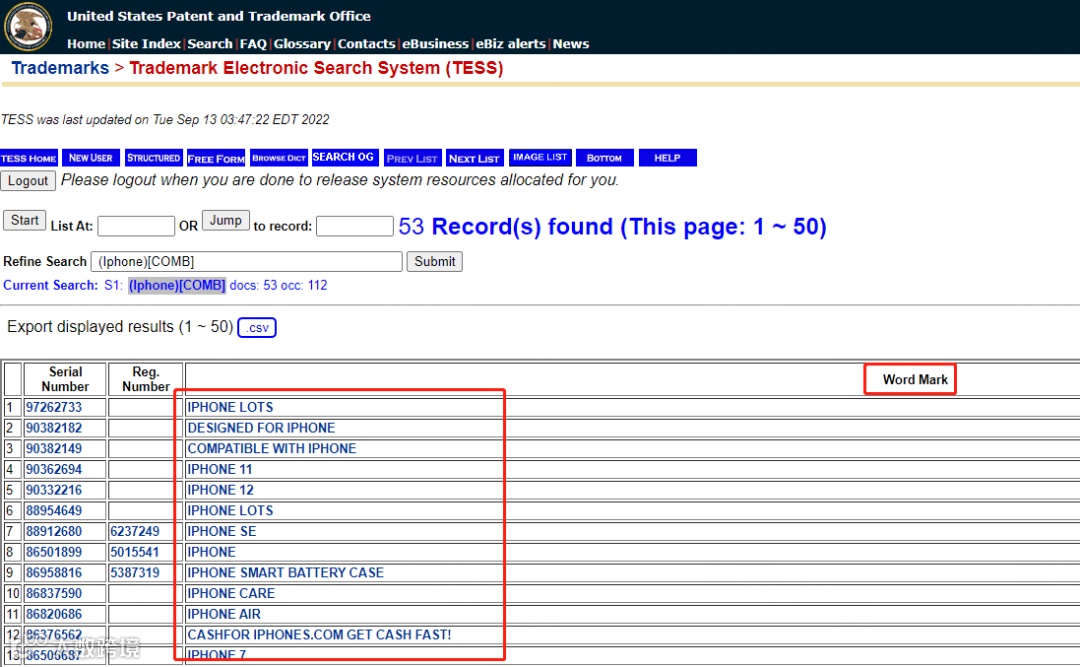The image size is (1080, 667).
Task: Click the Browse Dict button
Action: 279,158
